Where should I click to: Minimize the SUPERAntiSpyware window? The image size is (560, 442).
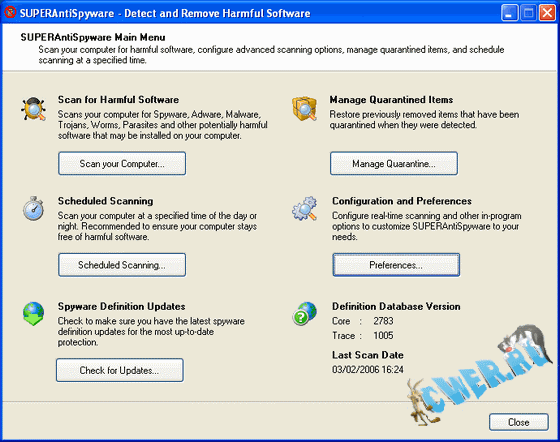(509, 13)
